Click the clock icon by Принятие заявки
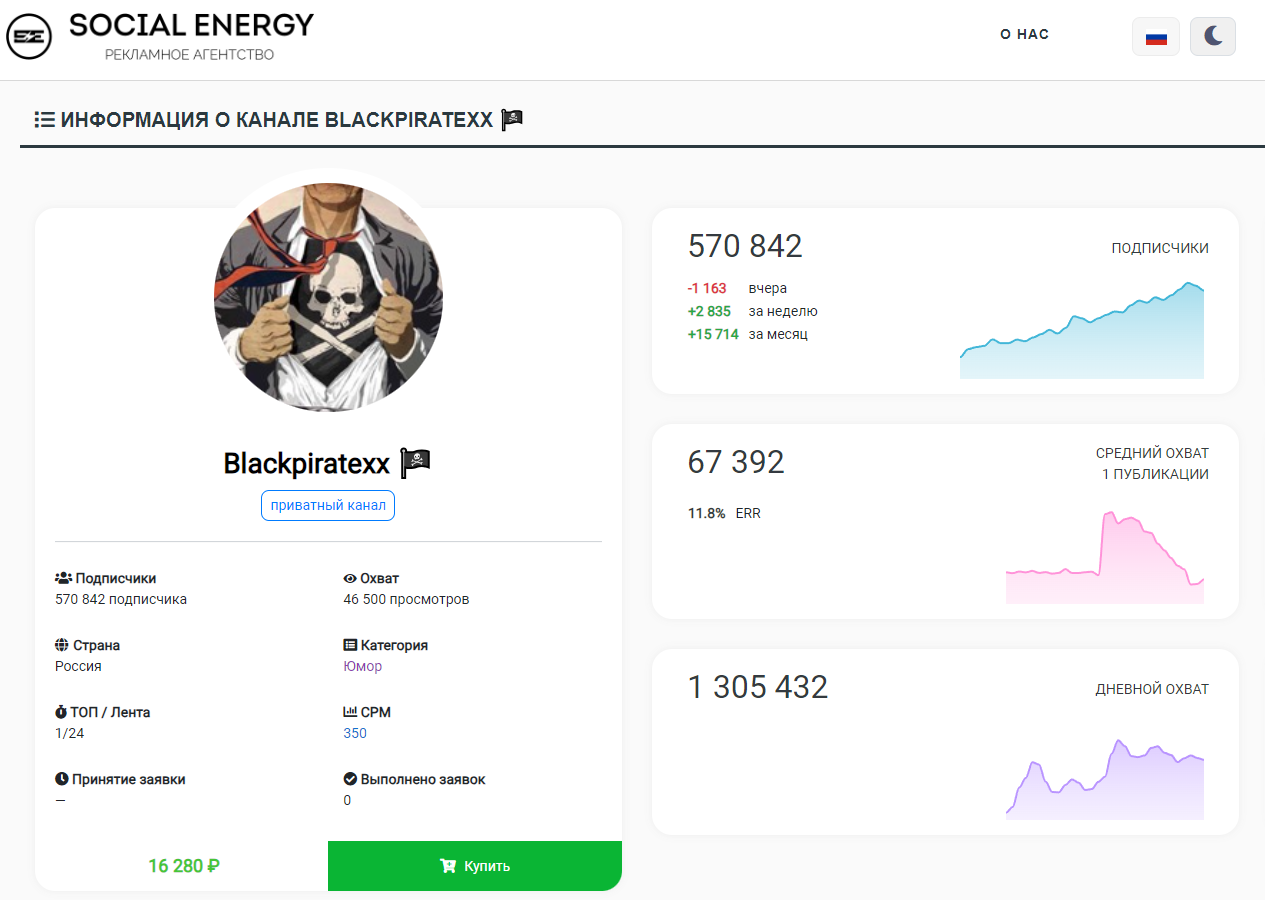This screenshot has height=900, width=1265. (62, 779)
